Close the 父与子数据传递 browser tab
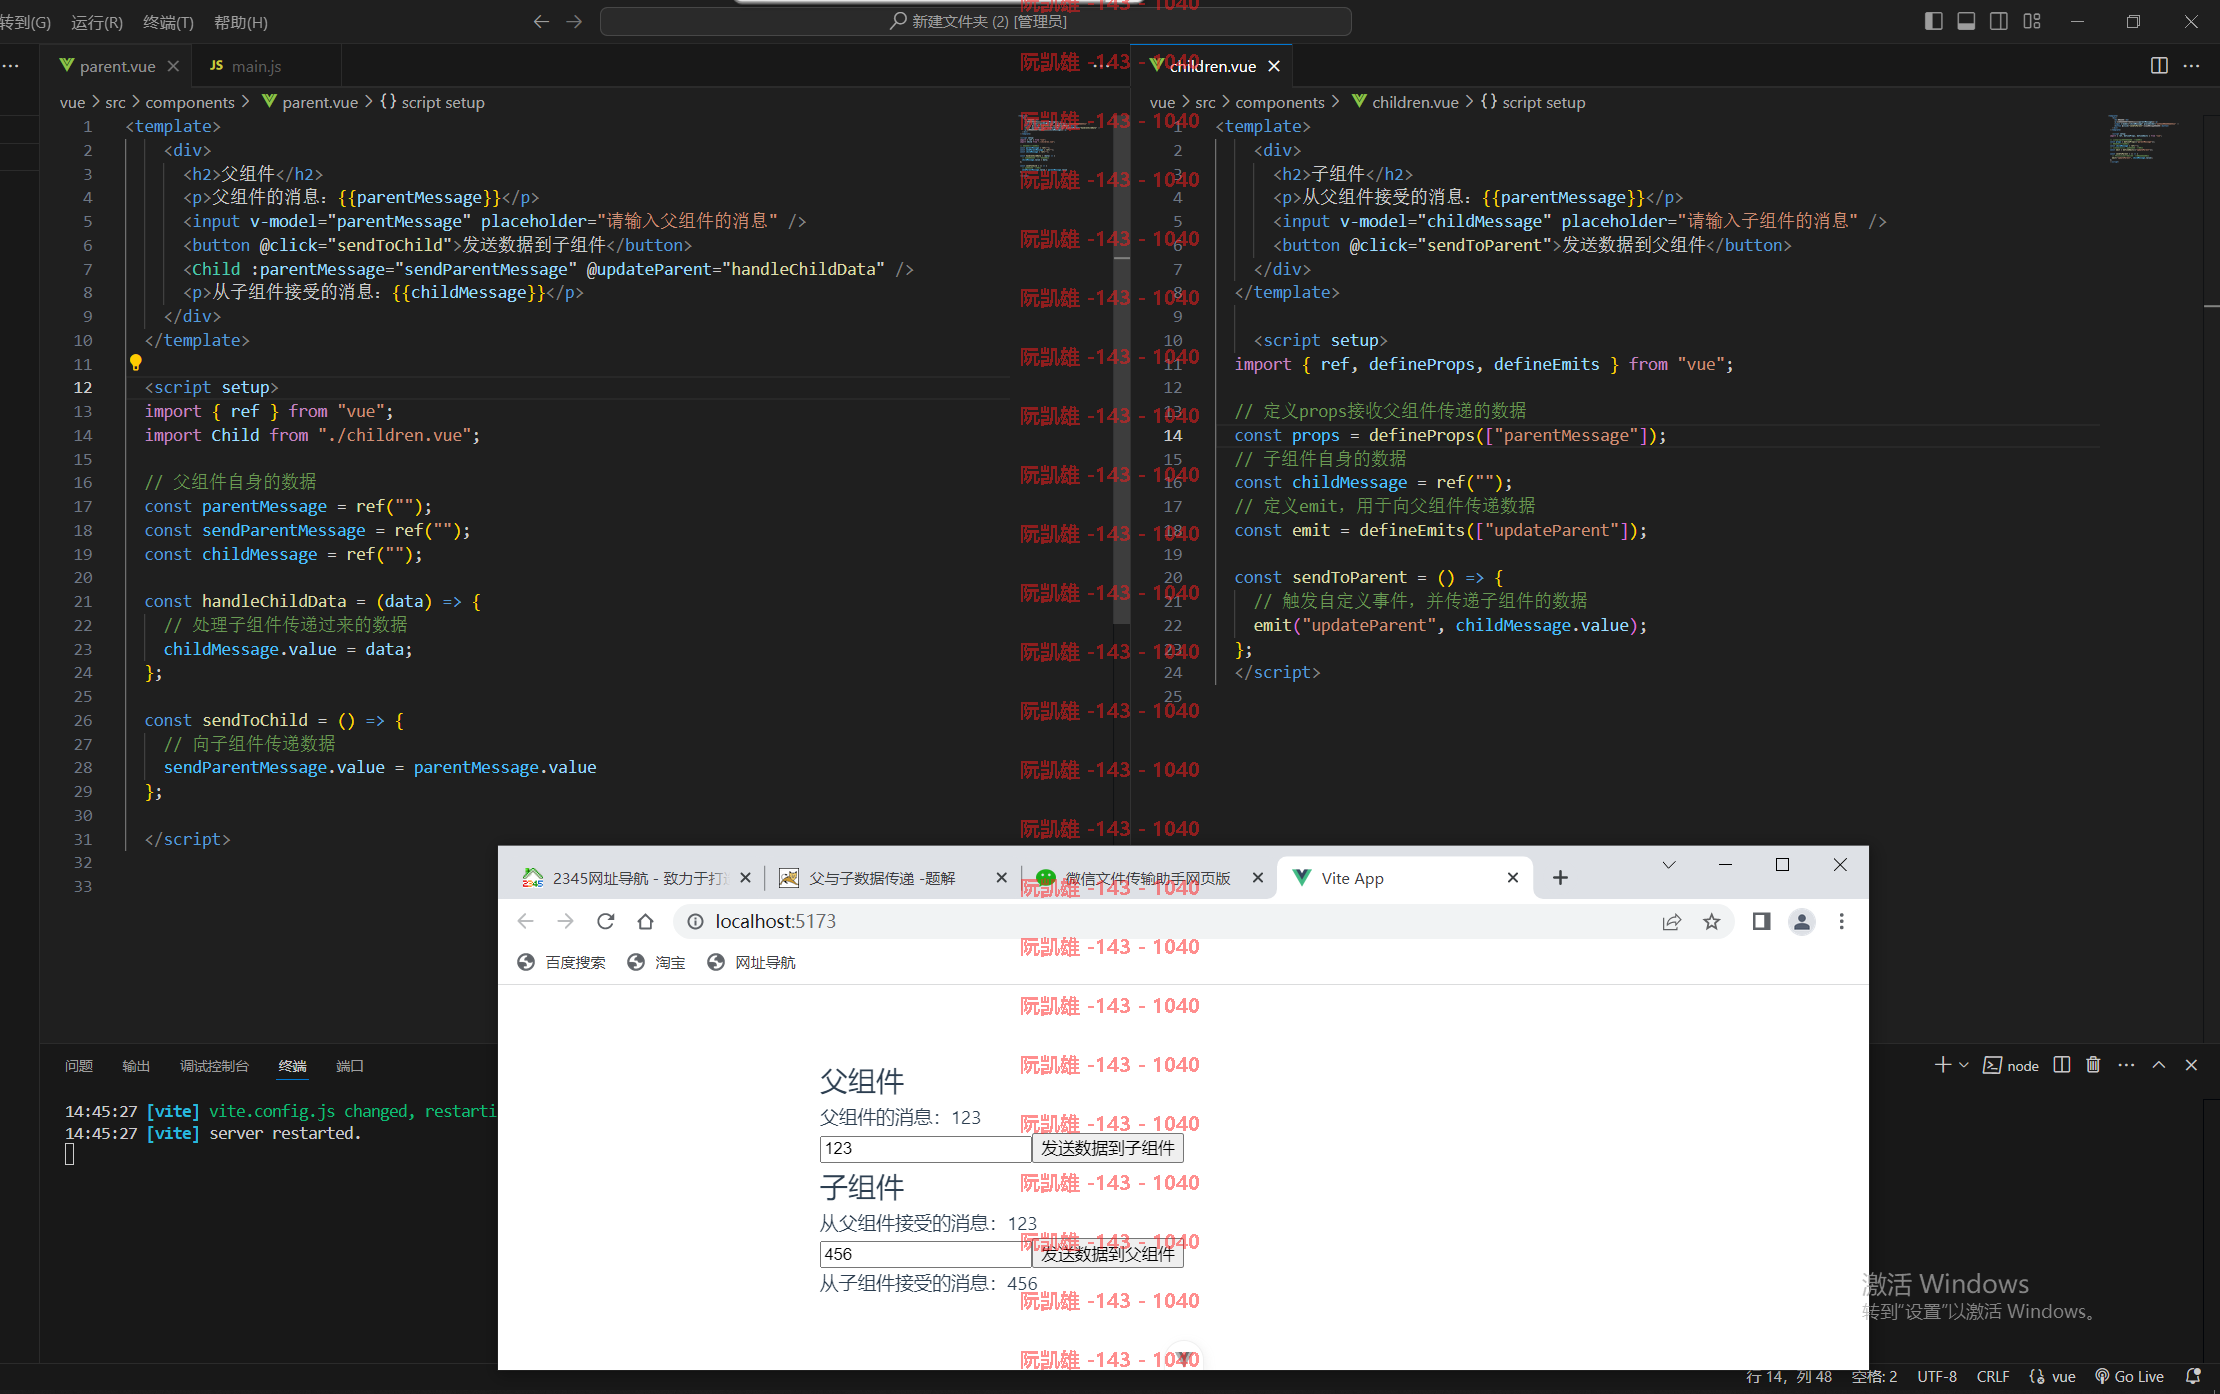The height and width of the screenshot is (1394, 2220). click(x=1001, y=878)
